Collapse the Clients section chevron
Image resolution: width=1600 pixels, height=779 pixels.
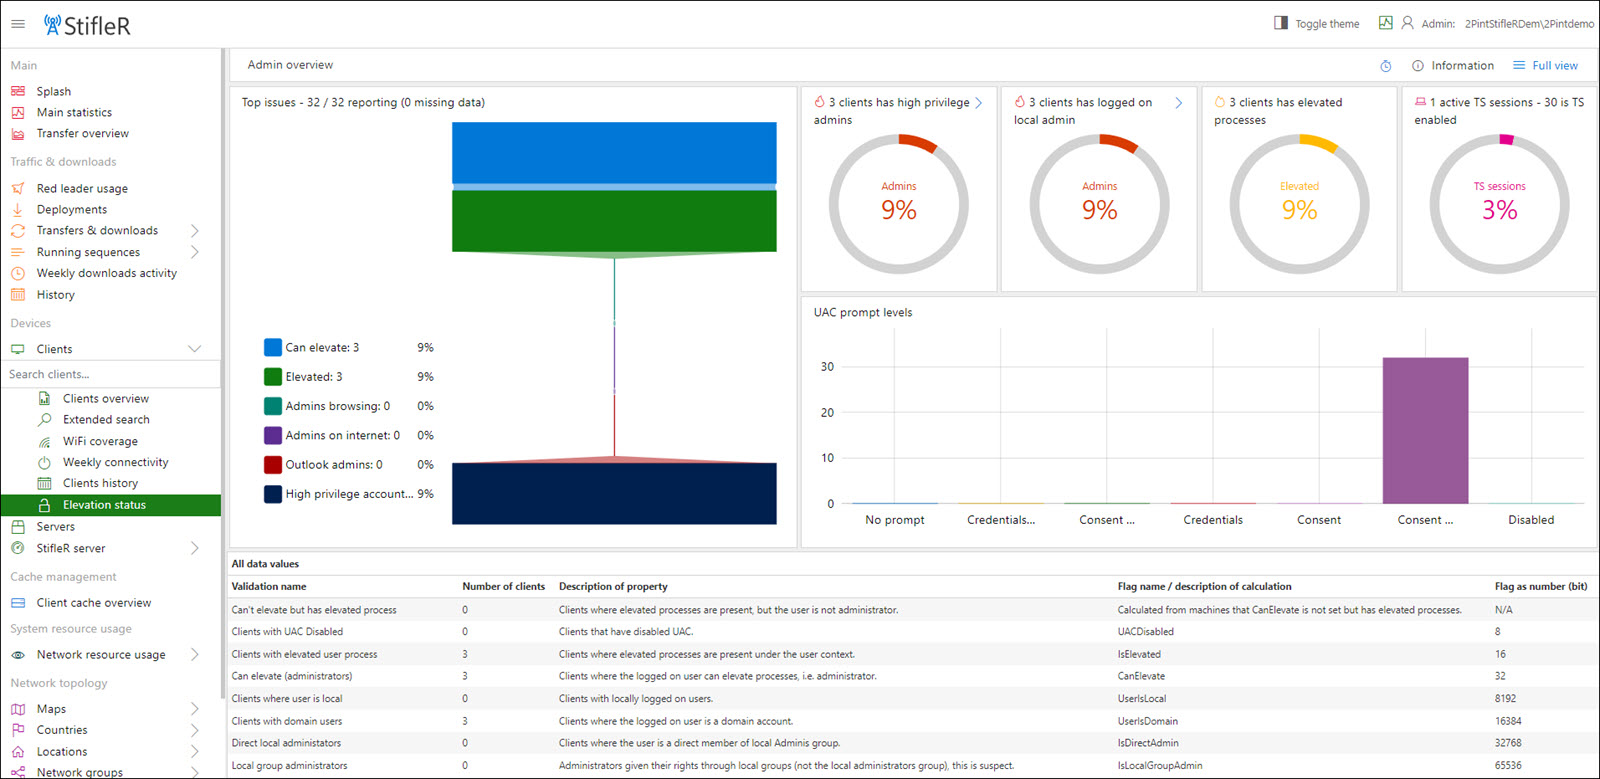coord(195,349)
